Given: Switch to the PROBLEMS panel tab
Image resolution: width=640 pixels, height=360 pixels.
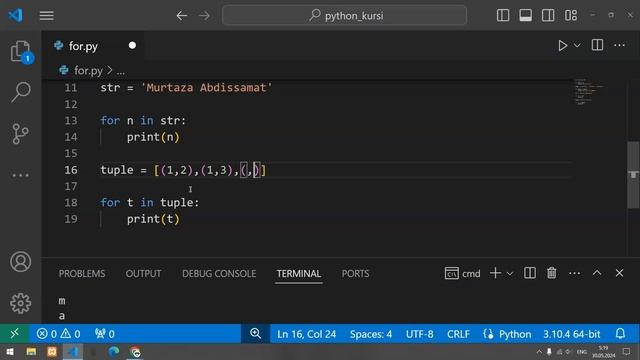Looking at the screenshot, I should [x=82, y=273].
